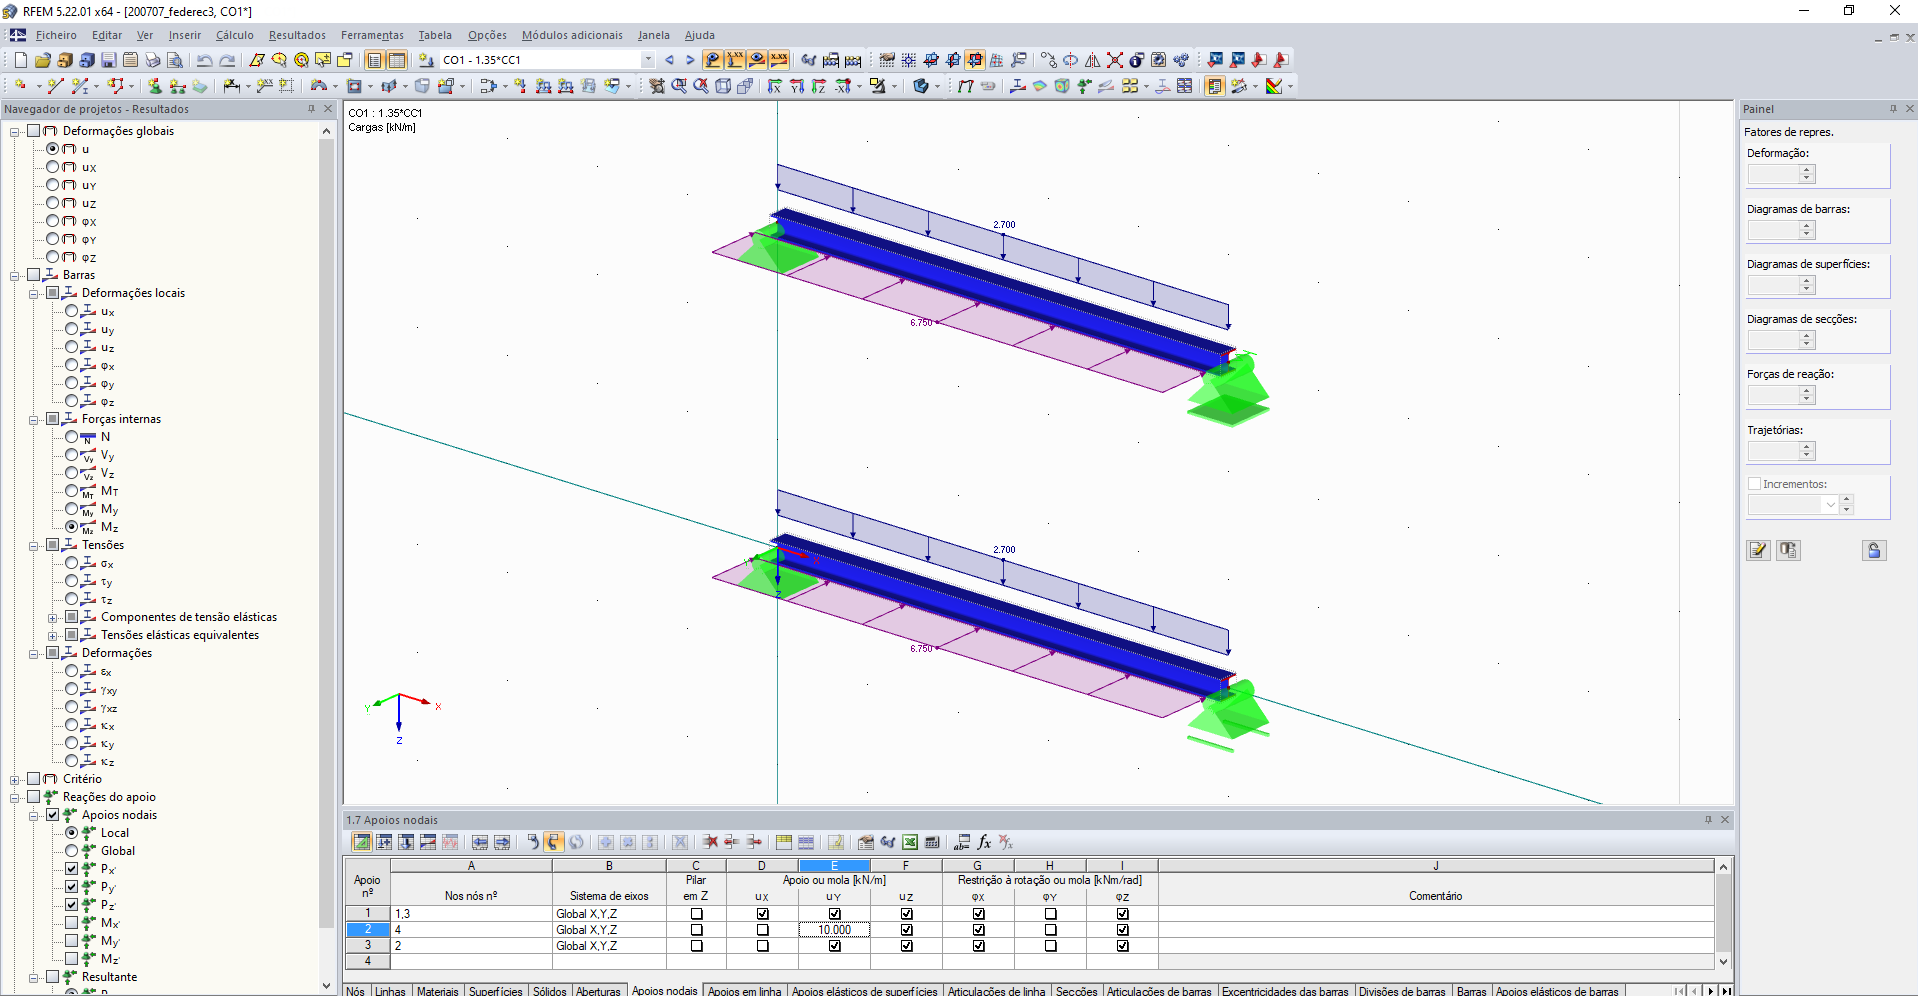Switch to the Materiais table tab

click(438, 991)
